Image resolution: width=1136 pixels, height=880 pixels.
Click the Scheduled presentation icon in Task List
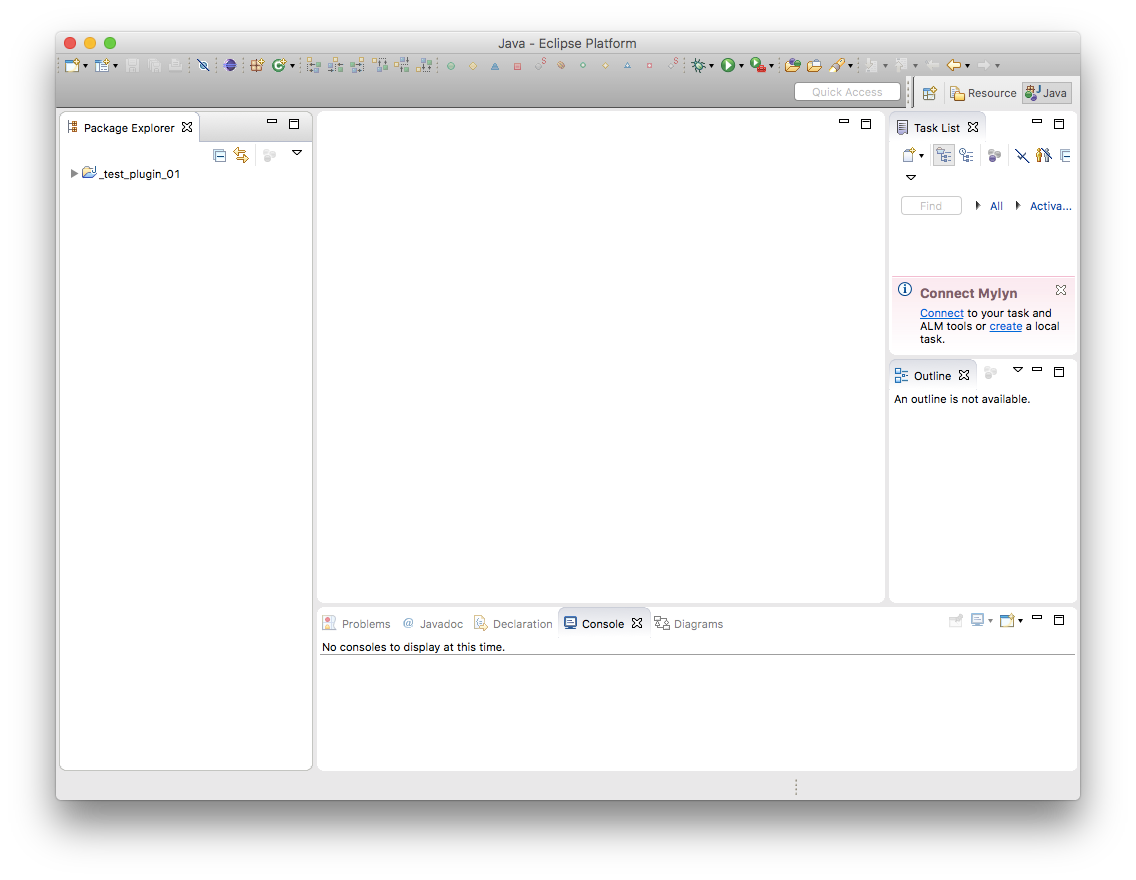[966, 155]
